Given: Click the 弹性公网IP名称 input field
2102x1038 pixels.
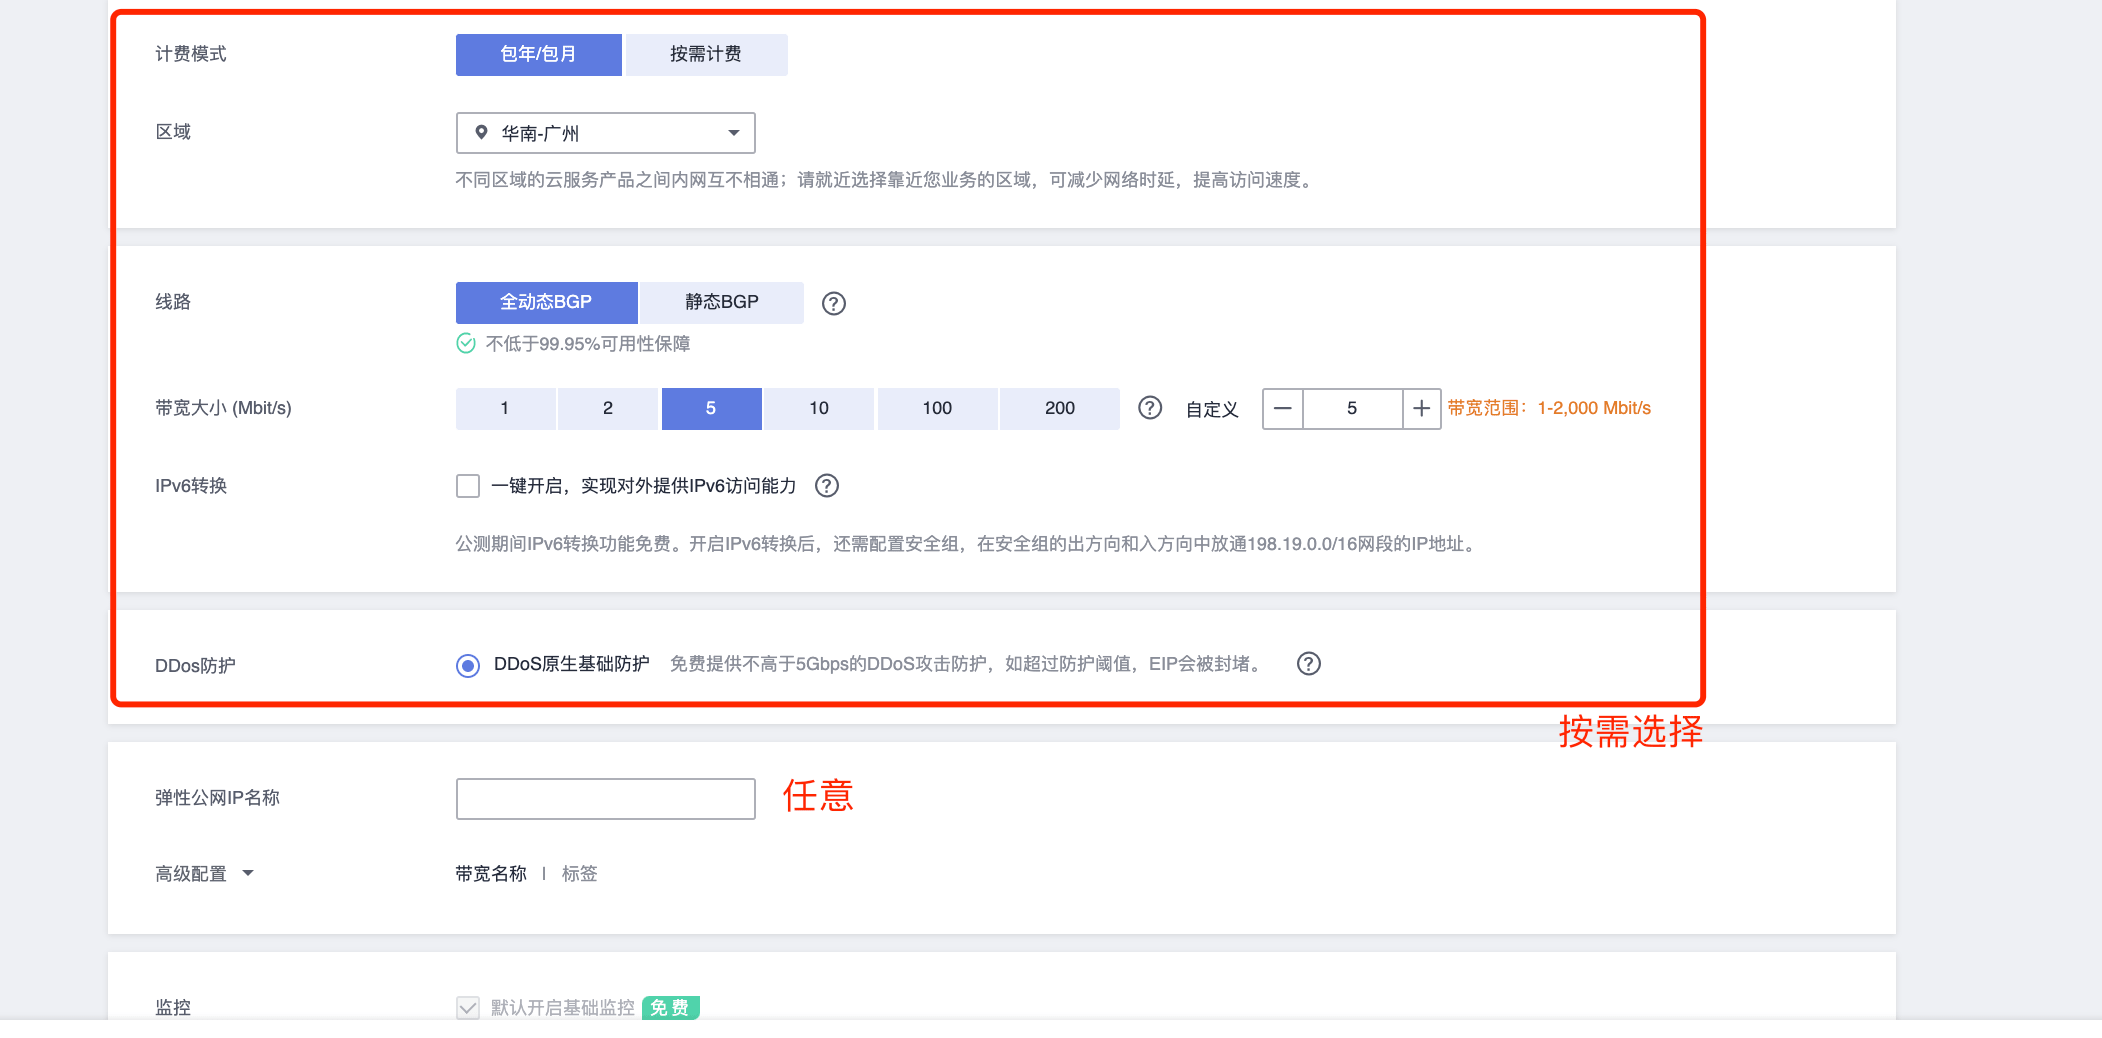Looking at the screenshot, I should point(605,799).
